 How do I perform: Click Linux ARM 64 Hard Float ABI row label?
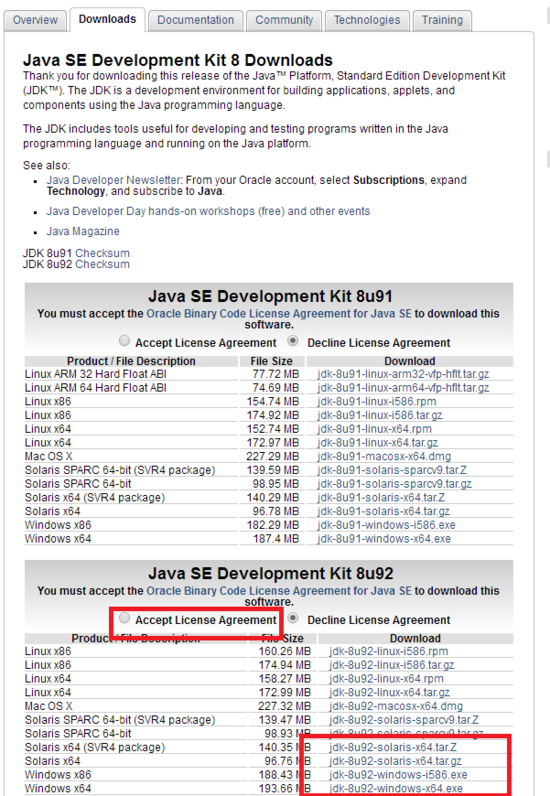(95, 388)
